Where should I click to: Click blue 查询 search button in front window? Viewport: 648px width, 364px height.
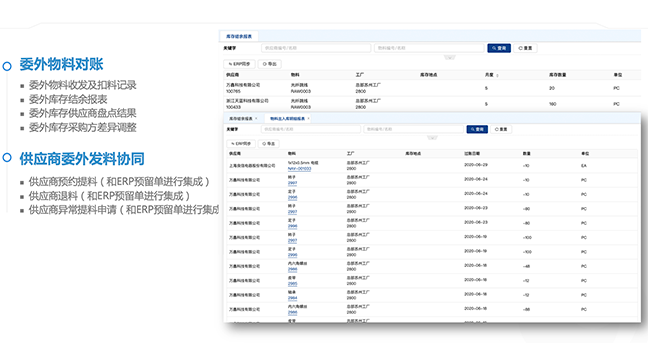click(477, 129)
